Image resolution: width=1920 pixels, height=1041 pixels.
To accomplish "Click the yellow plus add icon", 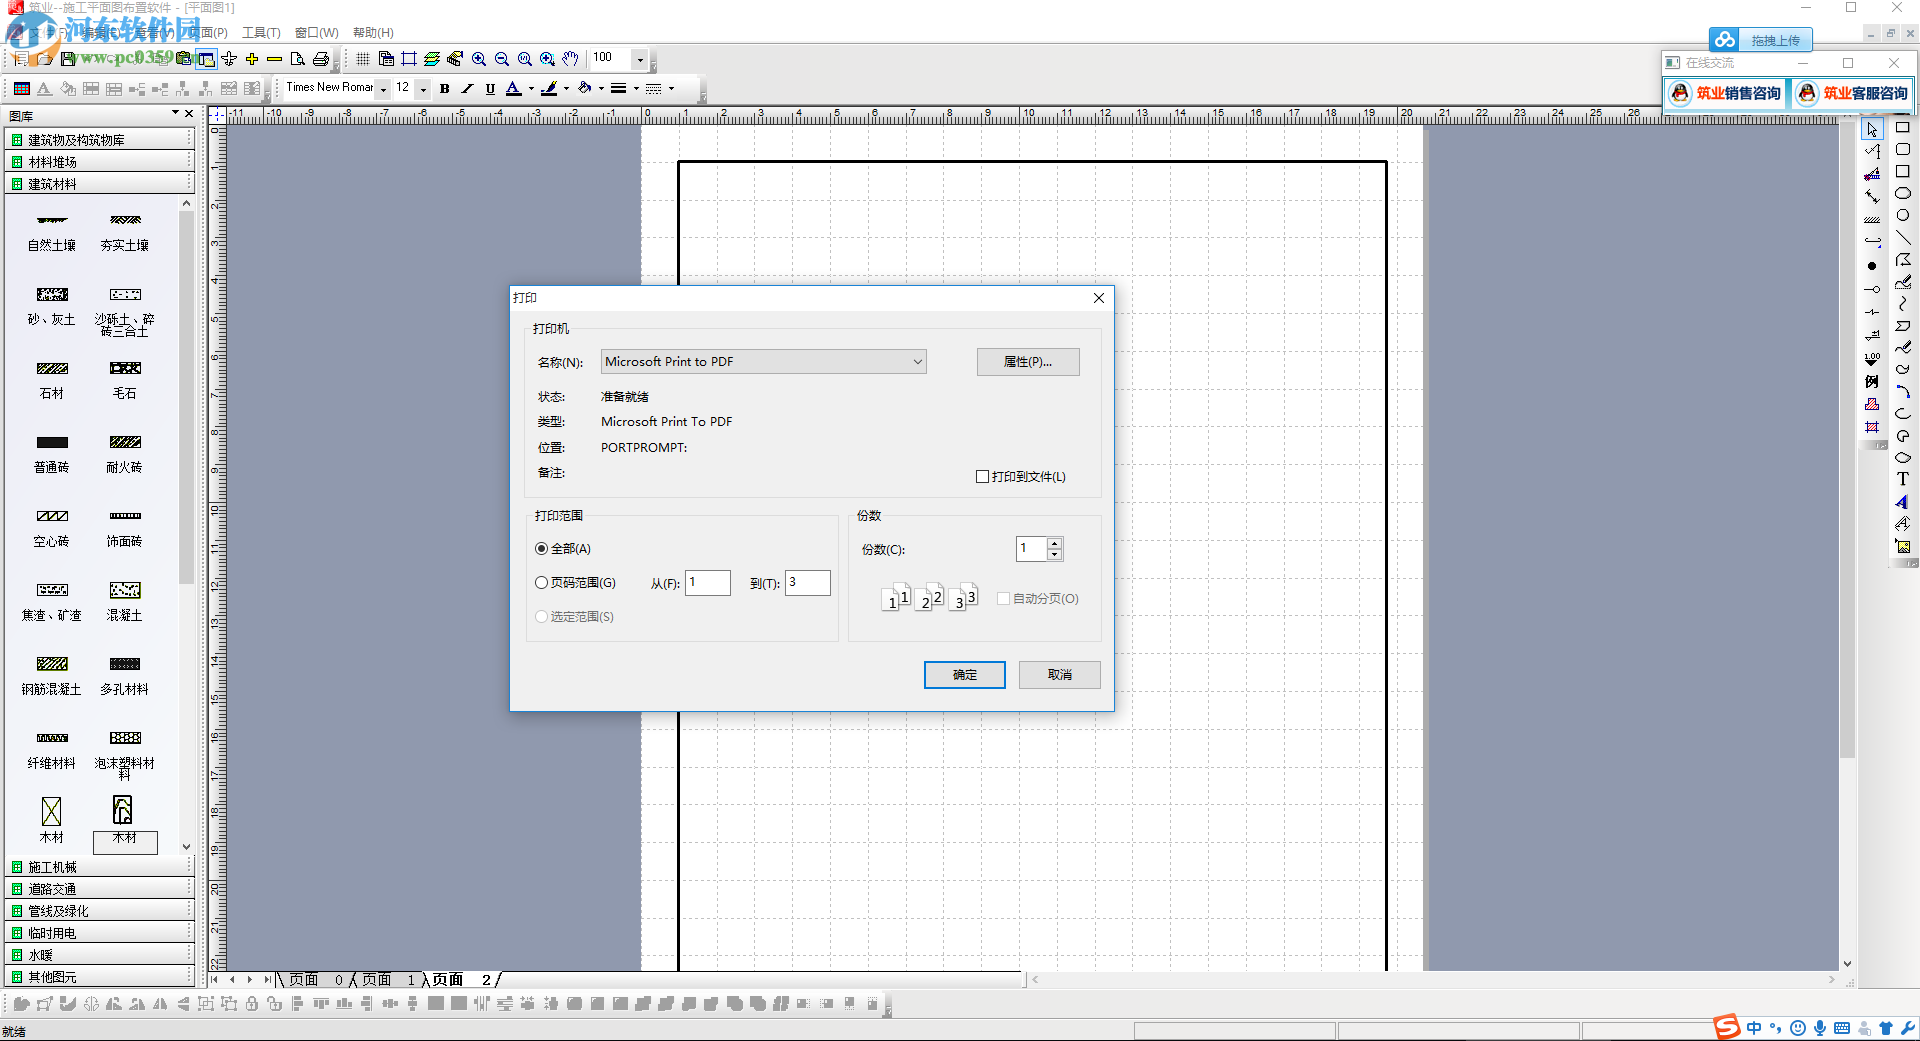I will pyautogui.click(x=252, y=59).
